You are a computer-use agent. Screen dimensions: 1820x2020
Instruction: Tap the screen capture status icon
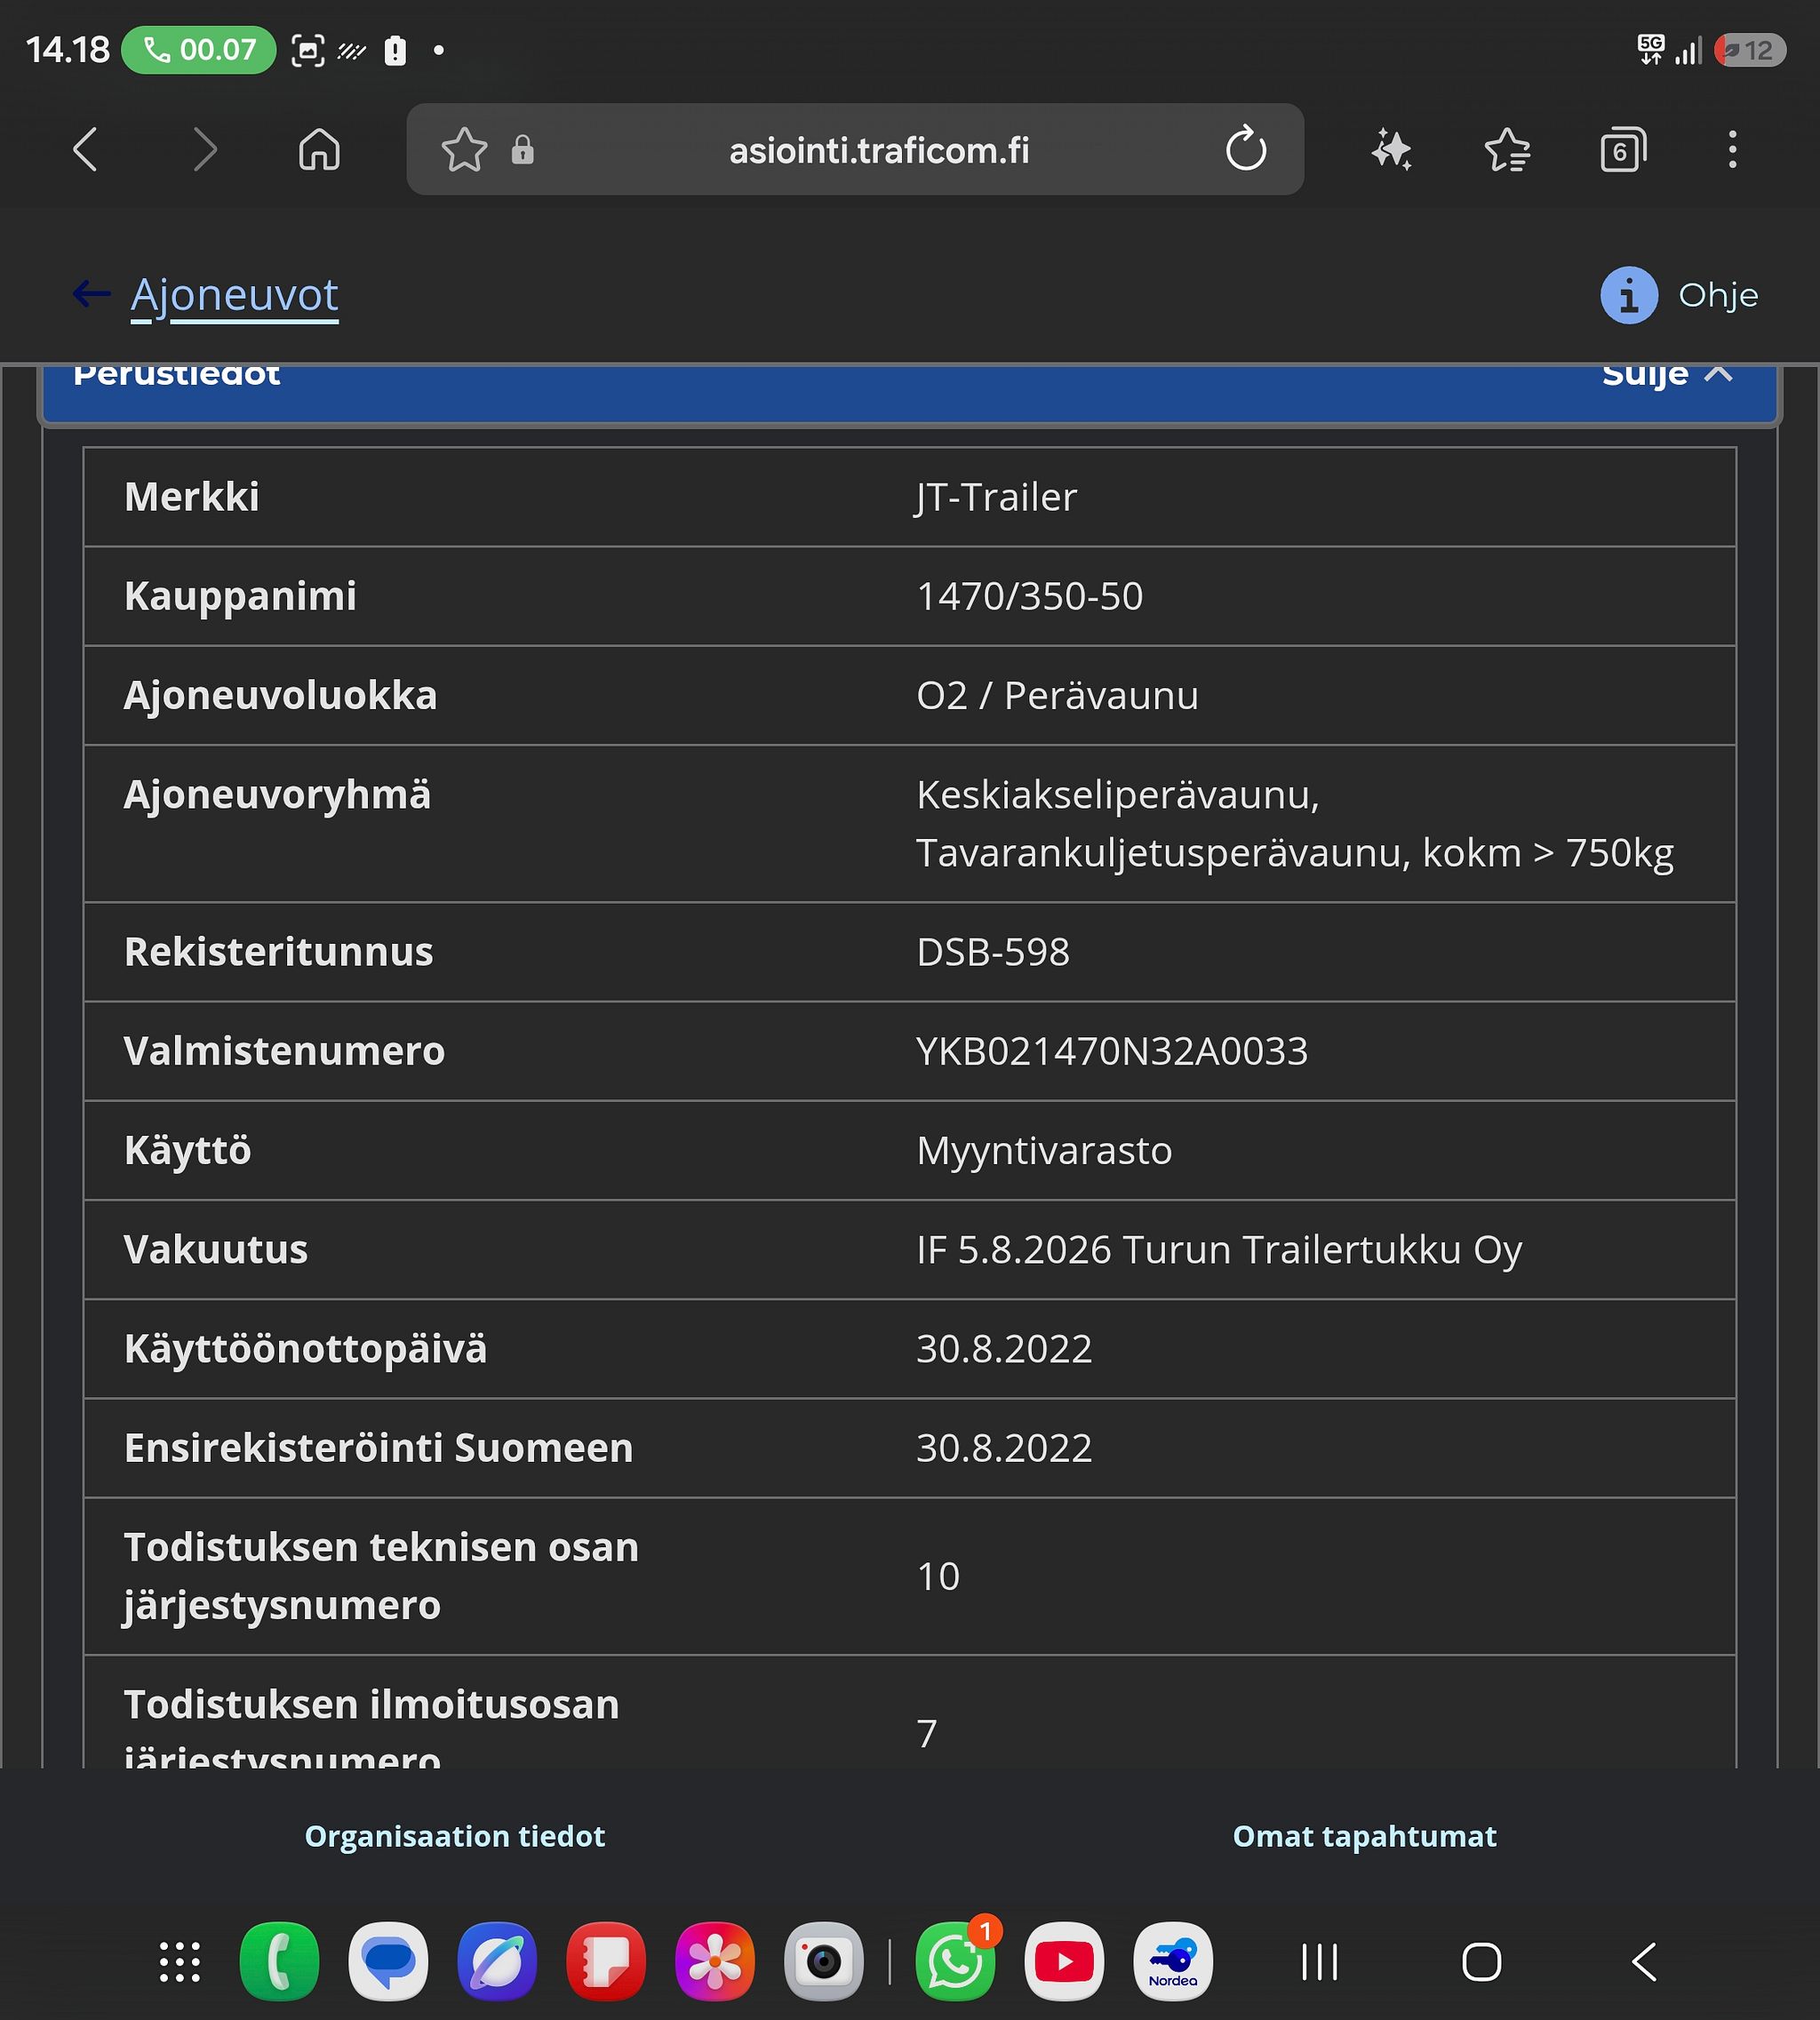(x=308, y=50)
